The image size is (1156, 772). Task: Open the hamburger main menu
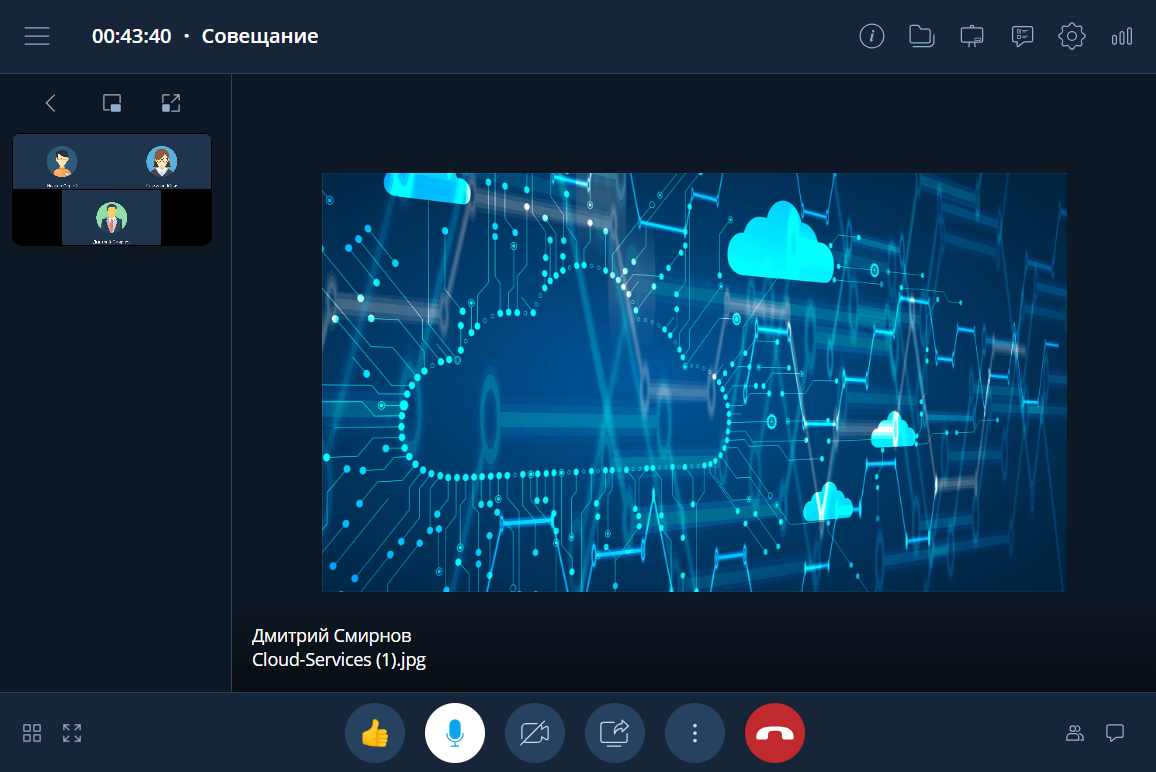coord(37,36)
